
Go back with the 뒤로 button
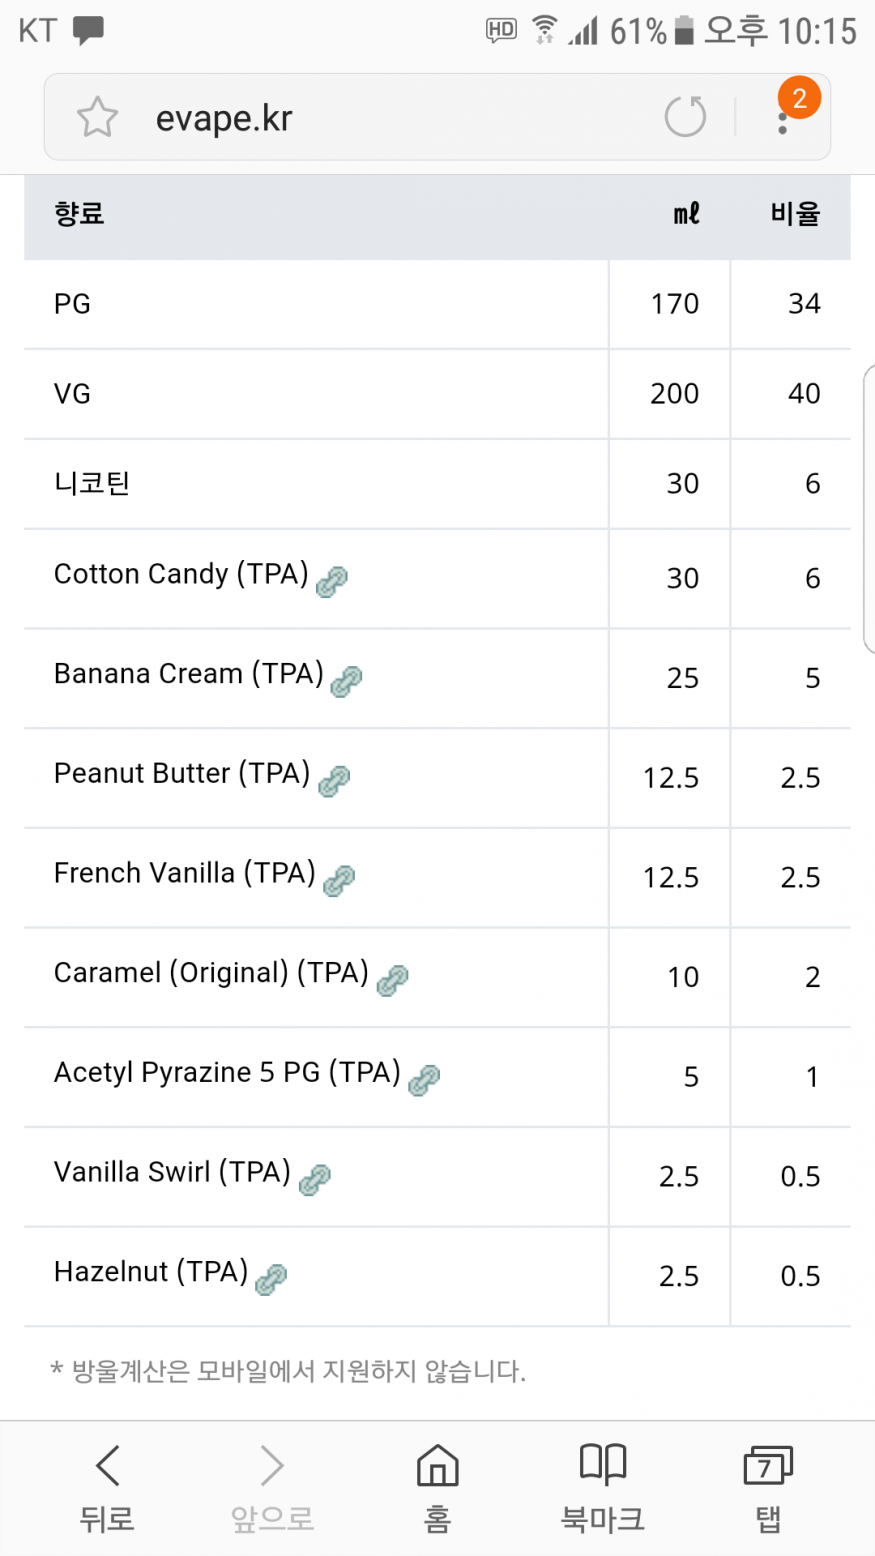pos(107,1487)
